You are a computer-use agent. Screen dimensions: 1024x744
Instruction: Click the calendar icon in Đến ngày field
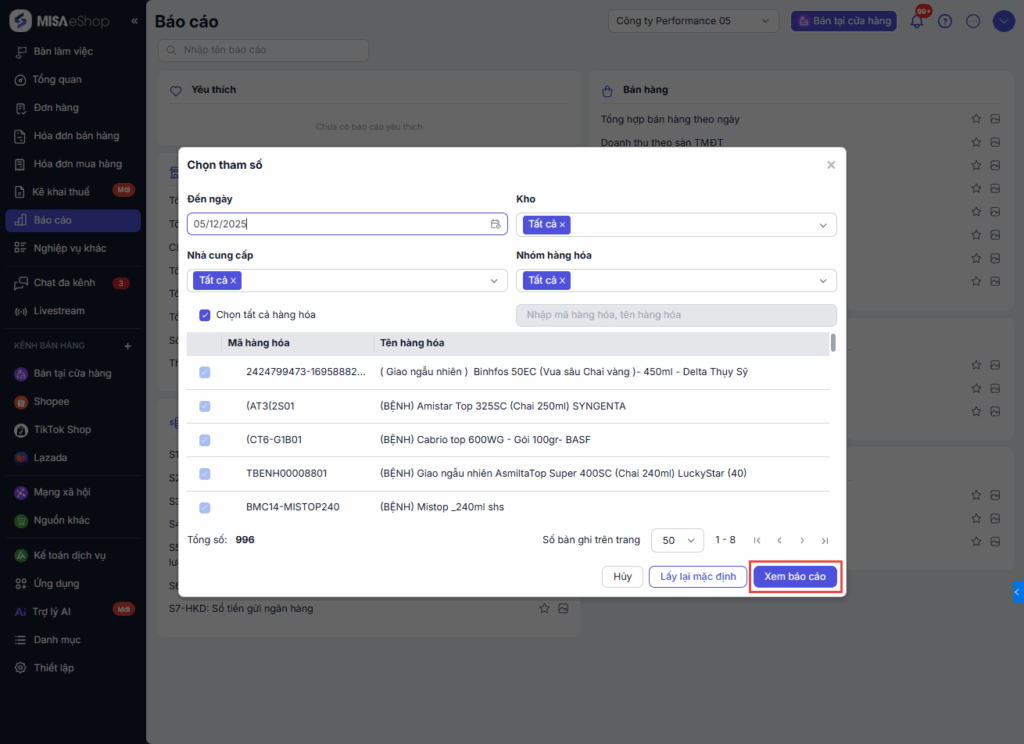pos(496,224)
